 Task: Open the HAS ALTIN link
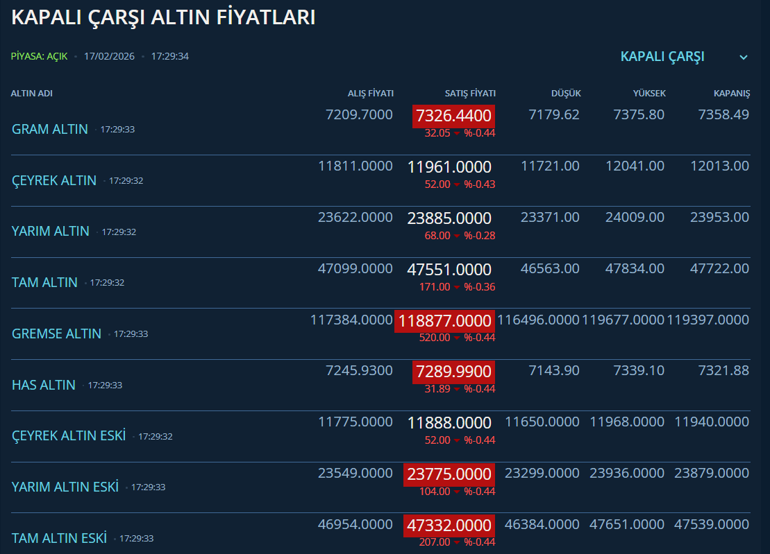point(44,385)
